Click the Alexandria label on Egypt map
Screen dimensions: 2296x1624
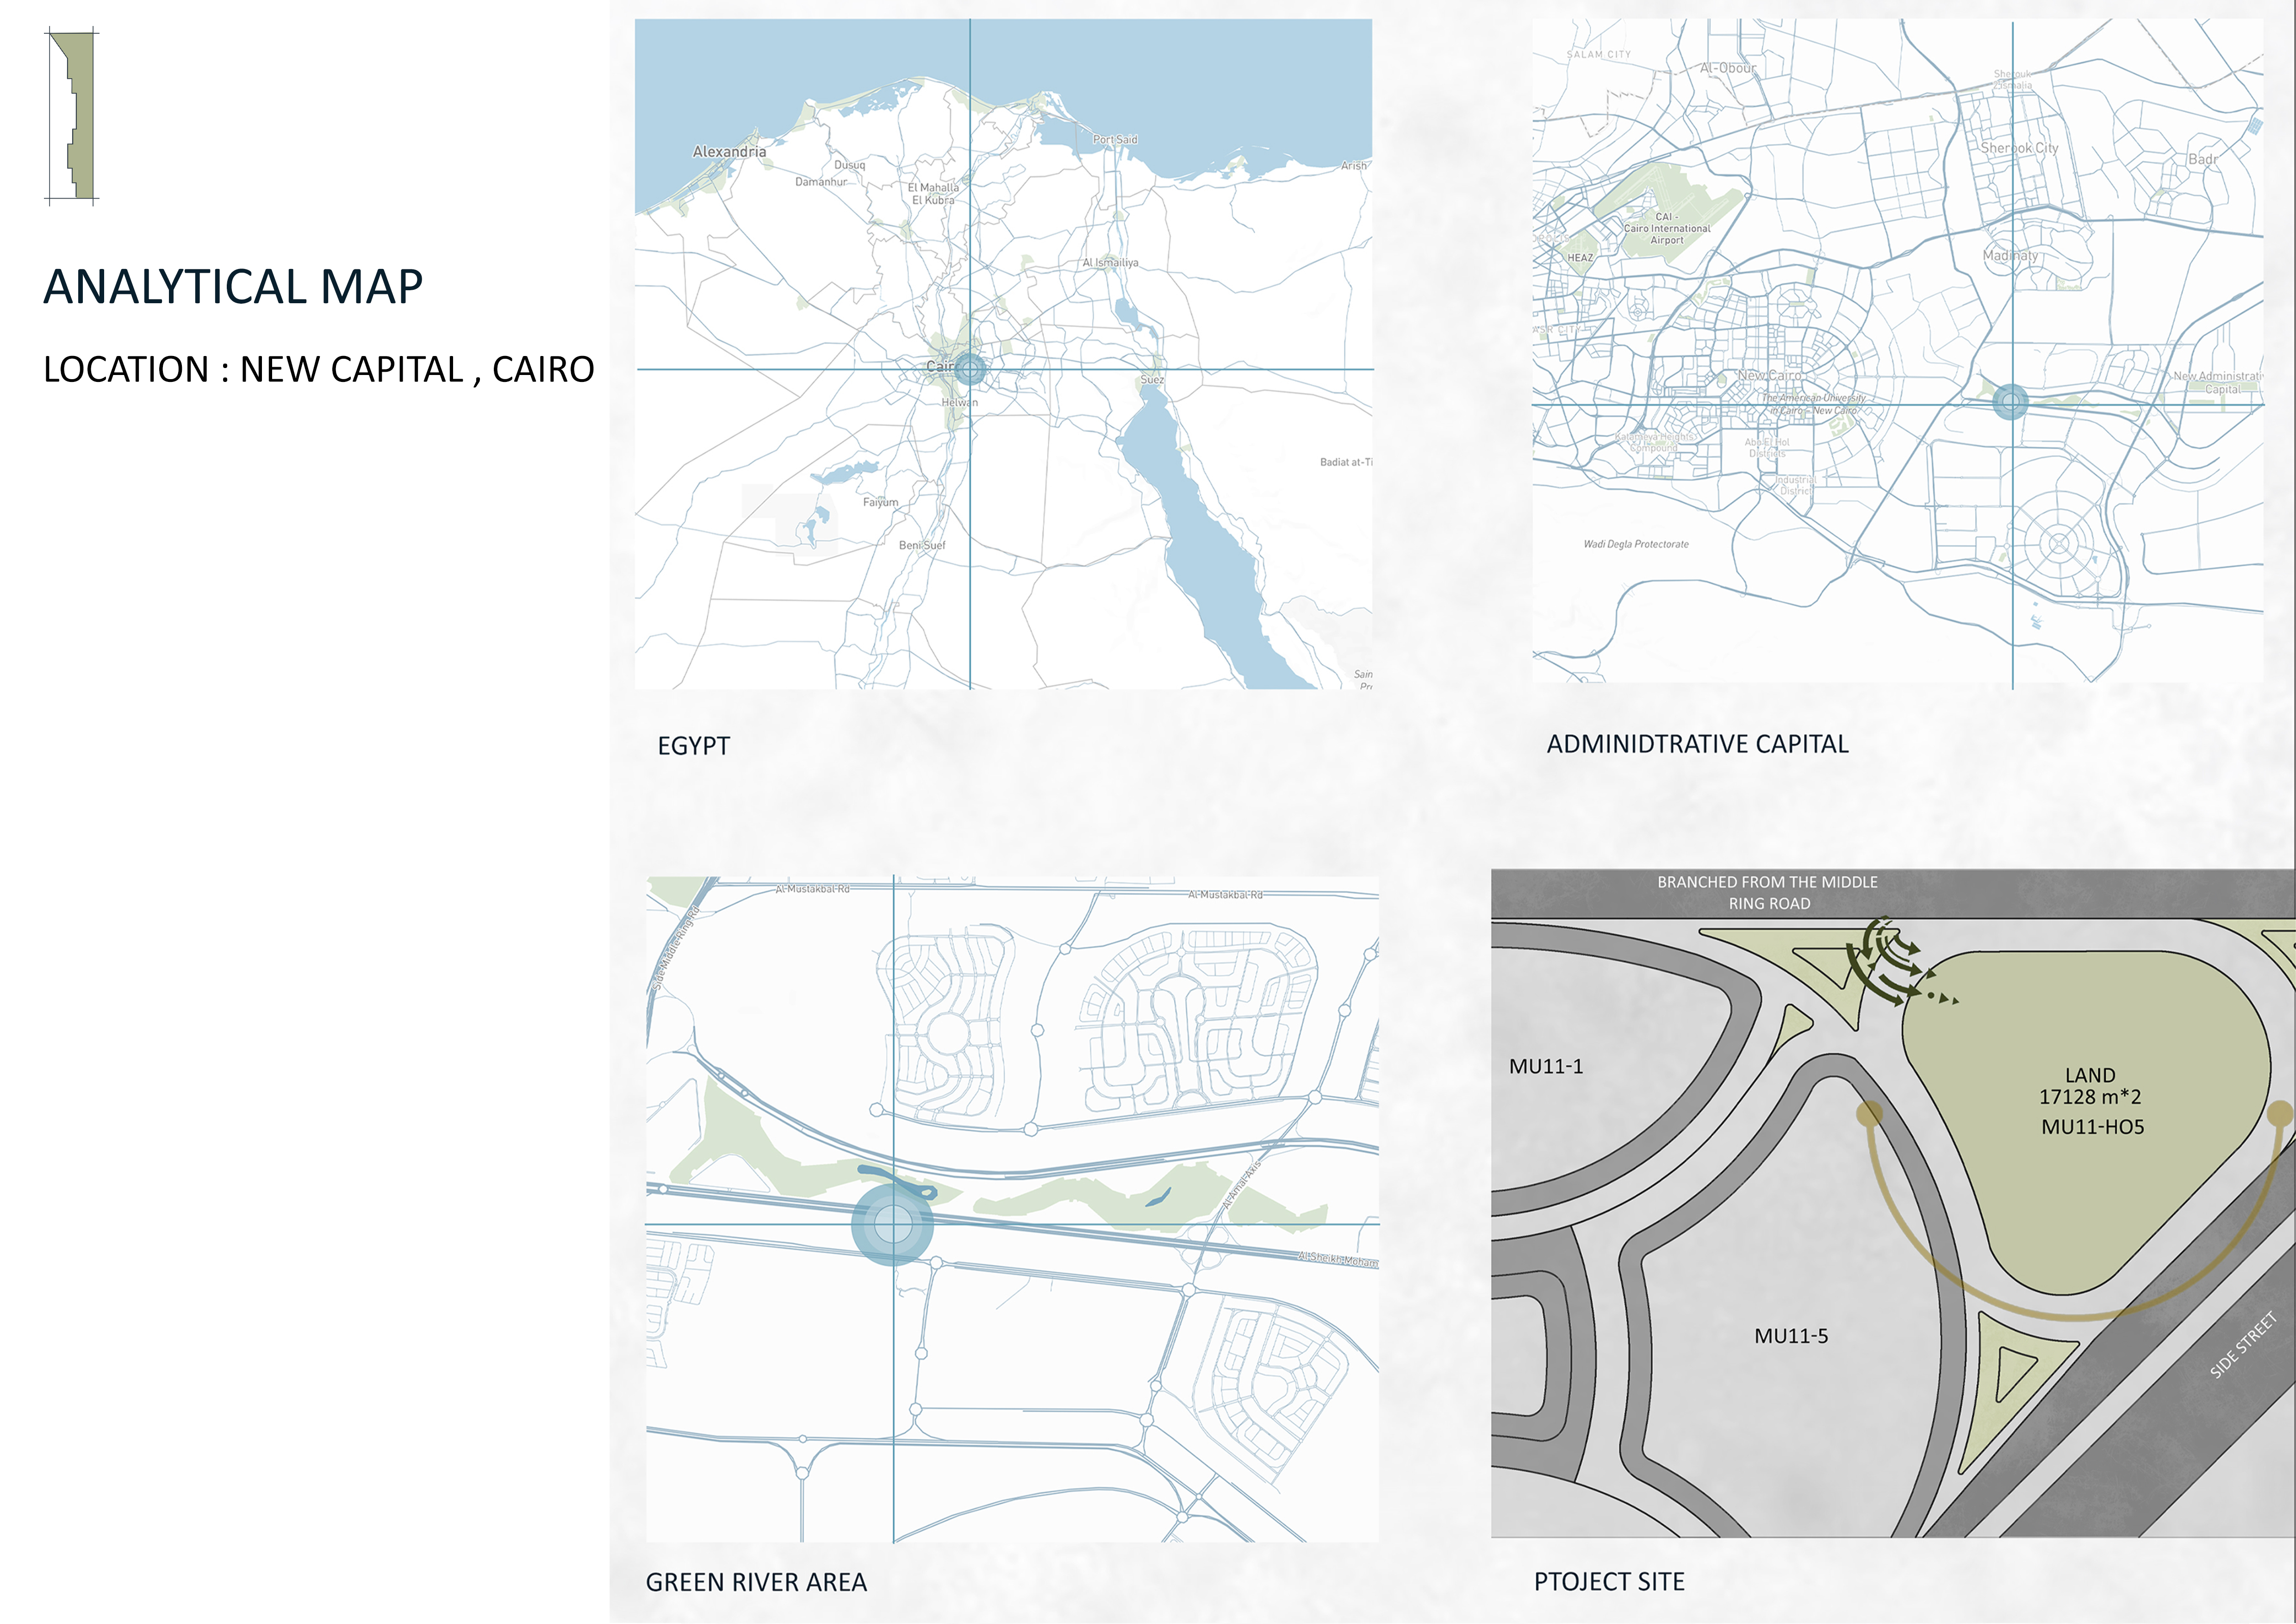(730, 152)
